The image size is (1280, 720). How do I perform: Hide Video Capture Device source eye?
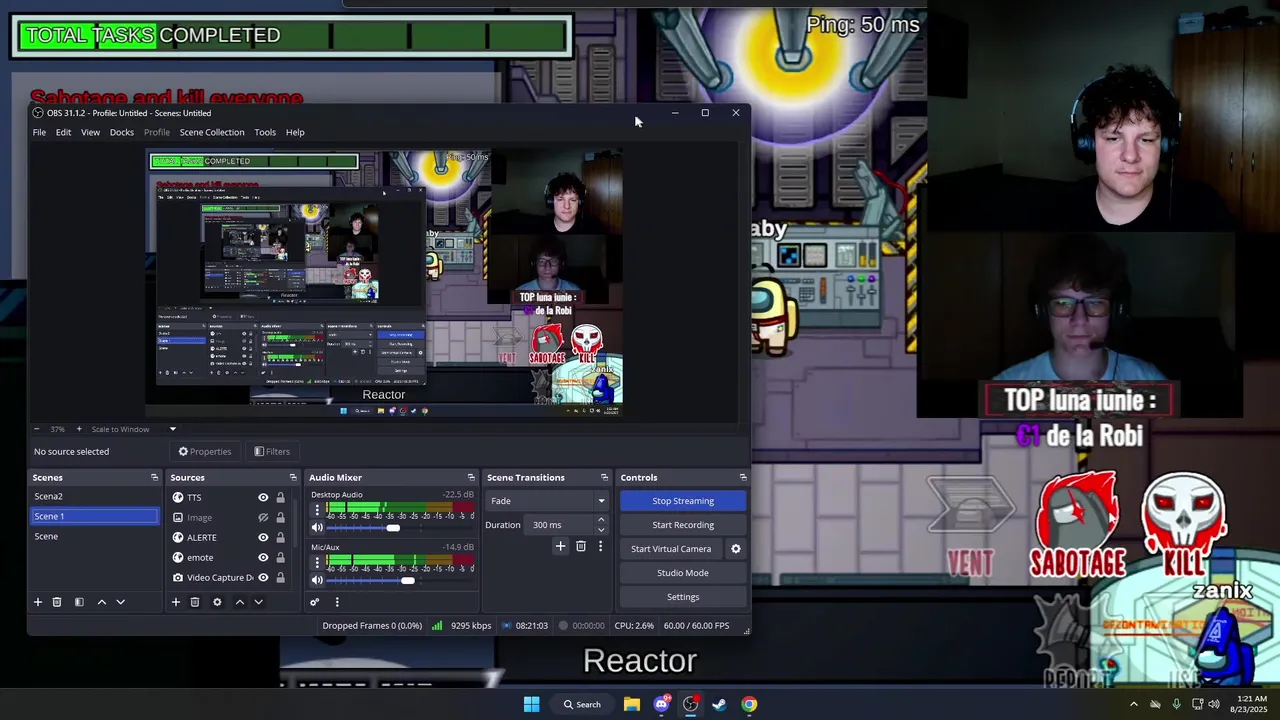coord(263,577)
